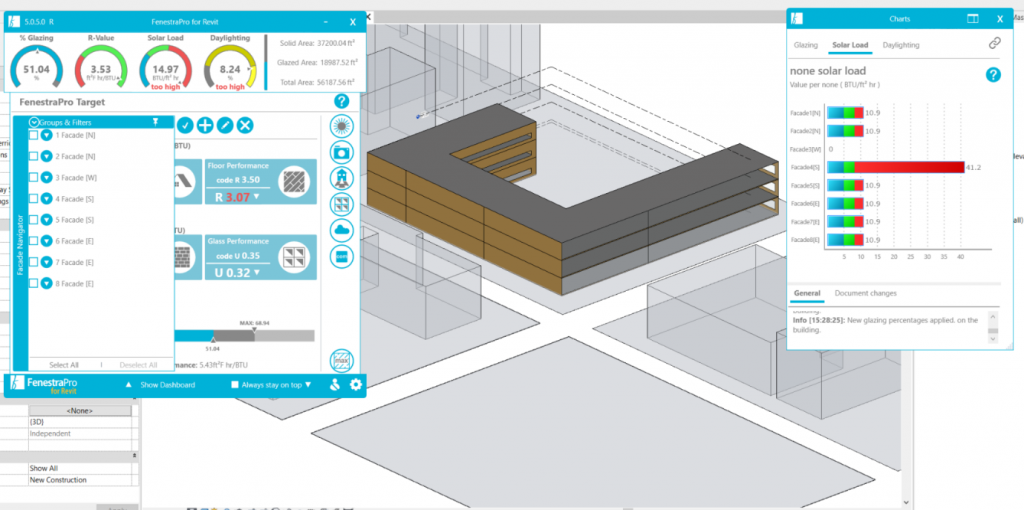1024x510 pixels.
Task: Click the user support icon beside gear
Action: point(335,385)
